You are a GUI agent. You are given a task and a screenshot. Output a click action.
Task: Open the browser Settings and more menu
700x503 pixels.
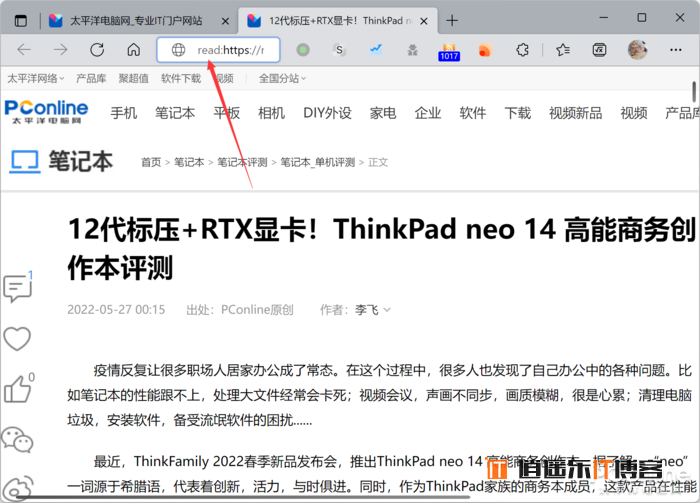click(675, 50)
